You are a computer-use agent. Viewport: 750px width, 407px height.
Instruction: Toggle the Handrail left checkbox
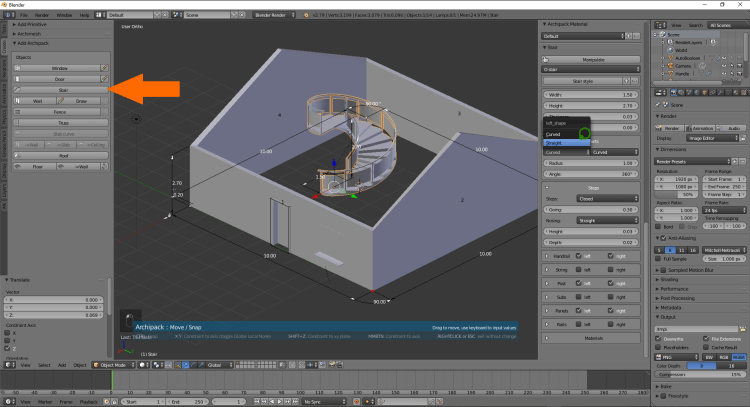[578, 258]
